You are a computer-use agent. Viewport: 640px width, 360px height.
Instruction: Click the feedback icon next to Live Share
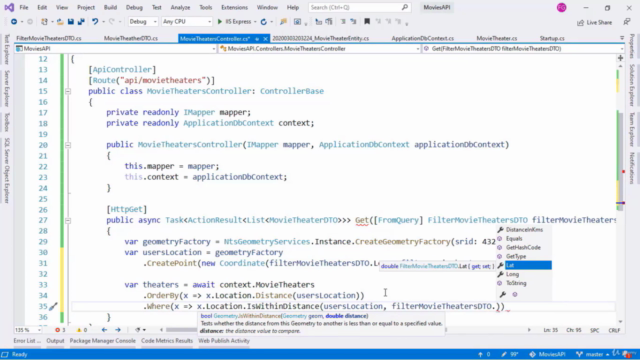coord(627,22)
